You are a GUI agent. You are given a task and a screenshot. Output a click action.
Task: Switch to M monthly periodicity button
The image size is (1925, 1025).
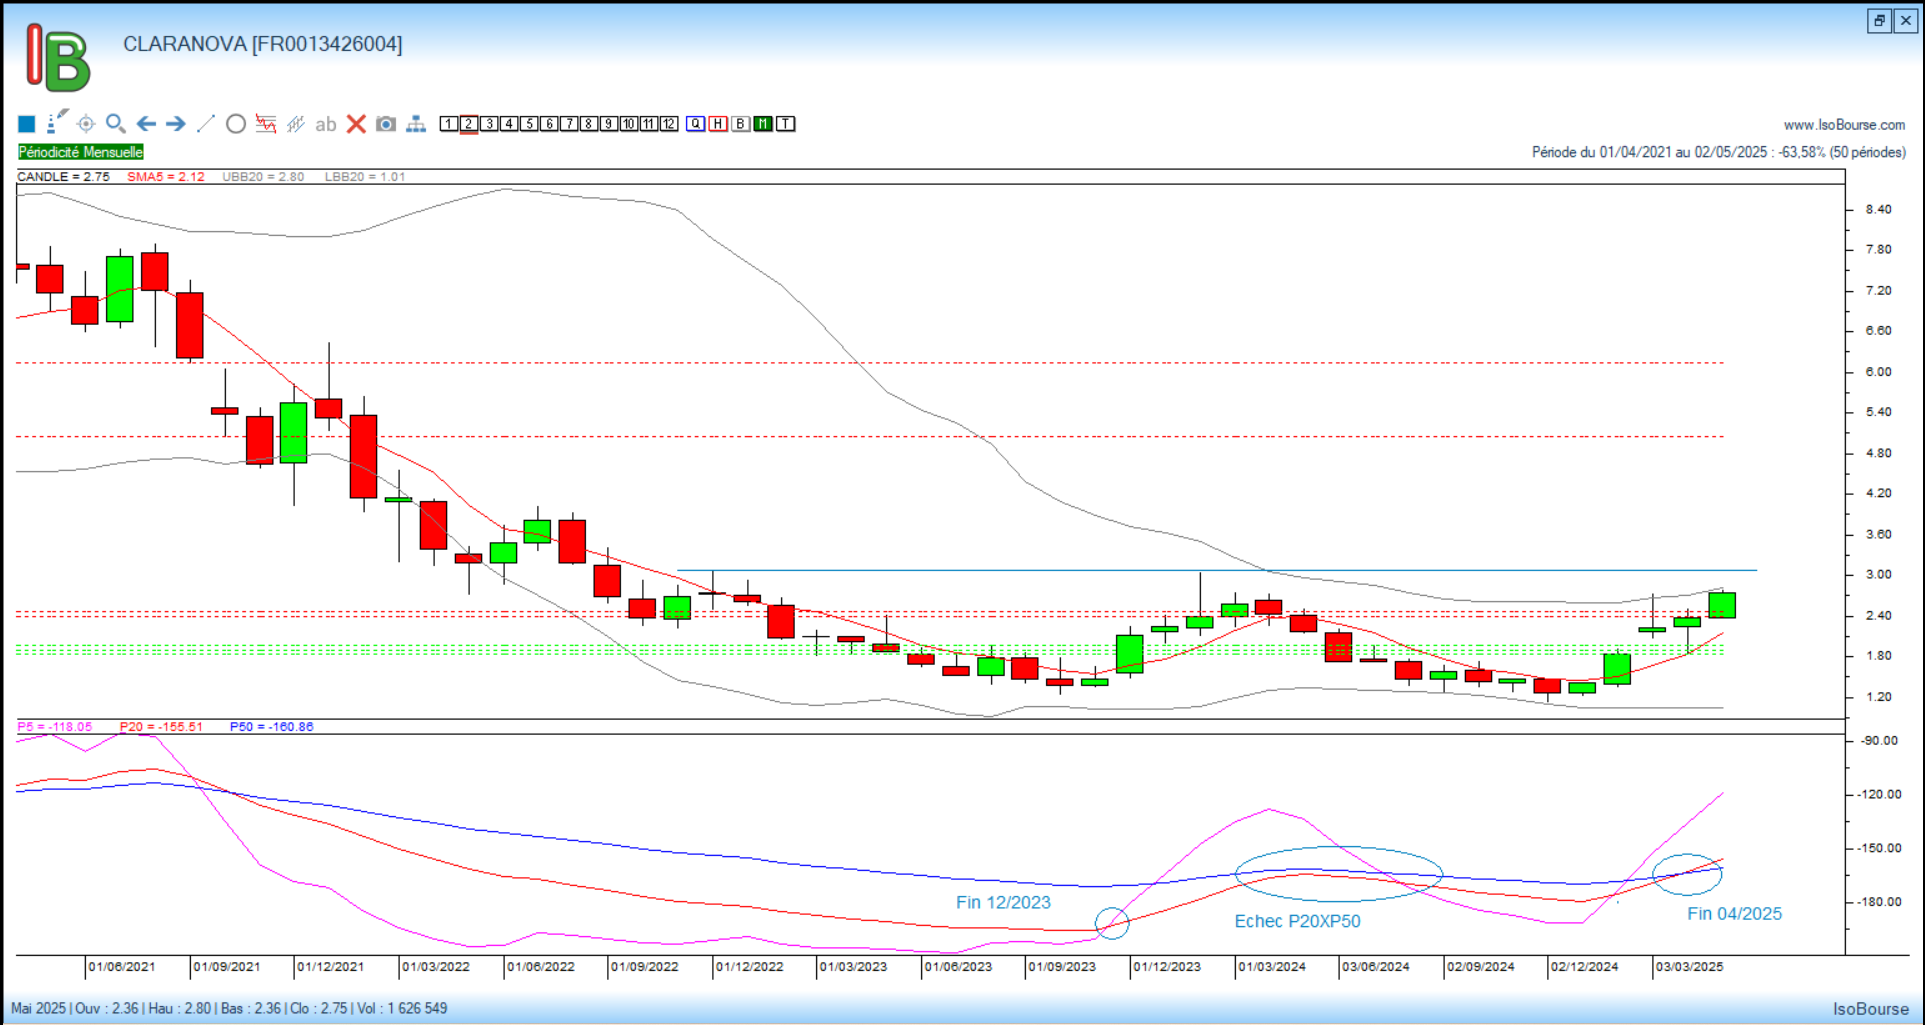tap(763, 124)
